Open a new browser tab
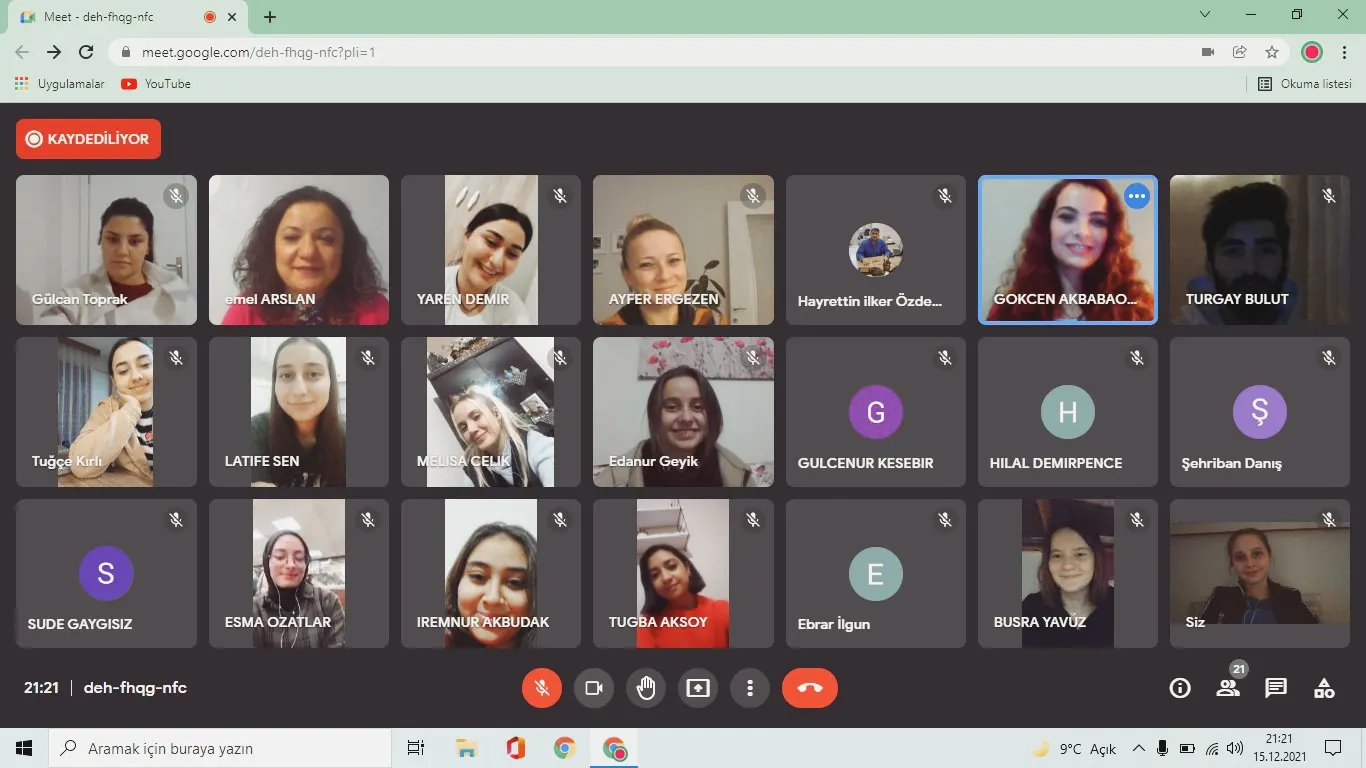The height and width of the screenshot is (768, 1366). pyautogui.click(x=270, y=17)
